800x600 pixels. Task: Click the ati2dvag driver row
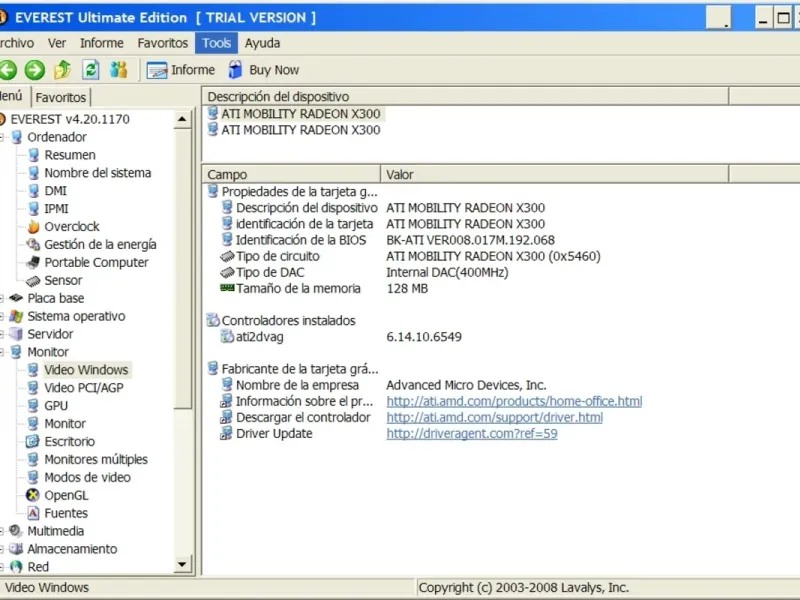point(341,336)
